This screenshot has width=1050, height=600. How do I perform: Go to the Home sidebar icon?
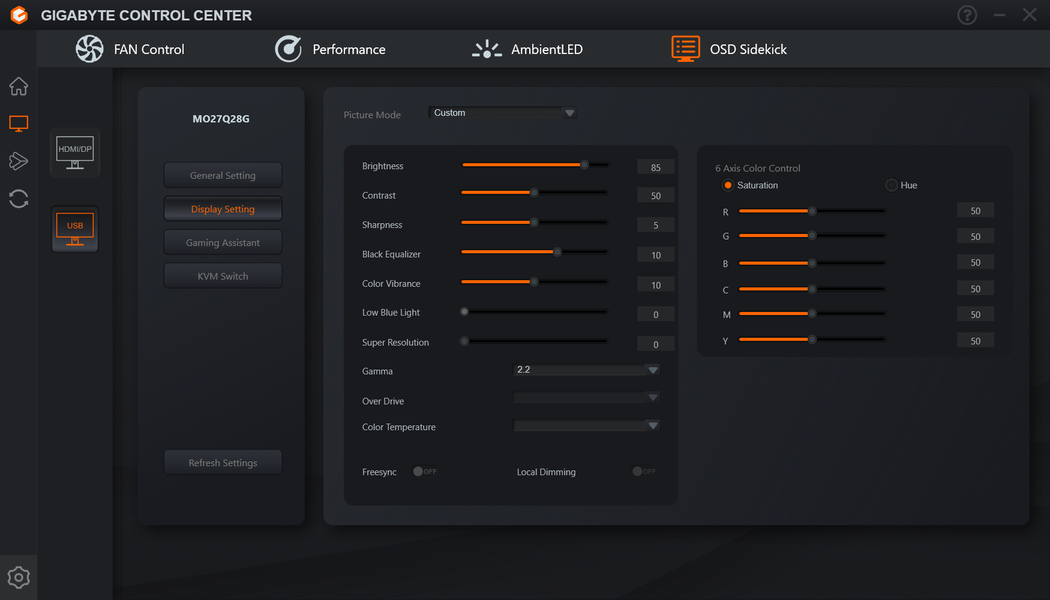coord(19,86)
